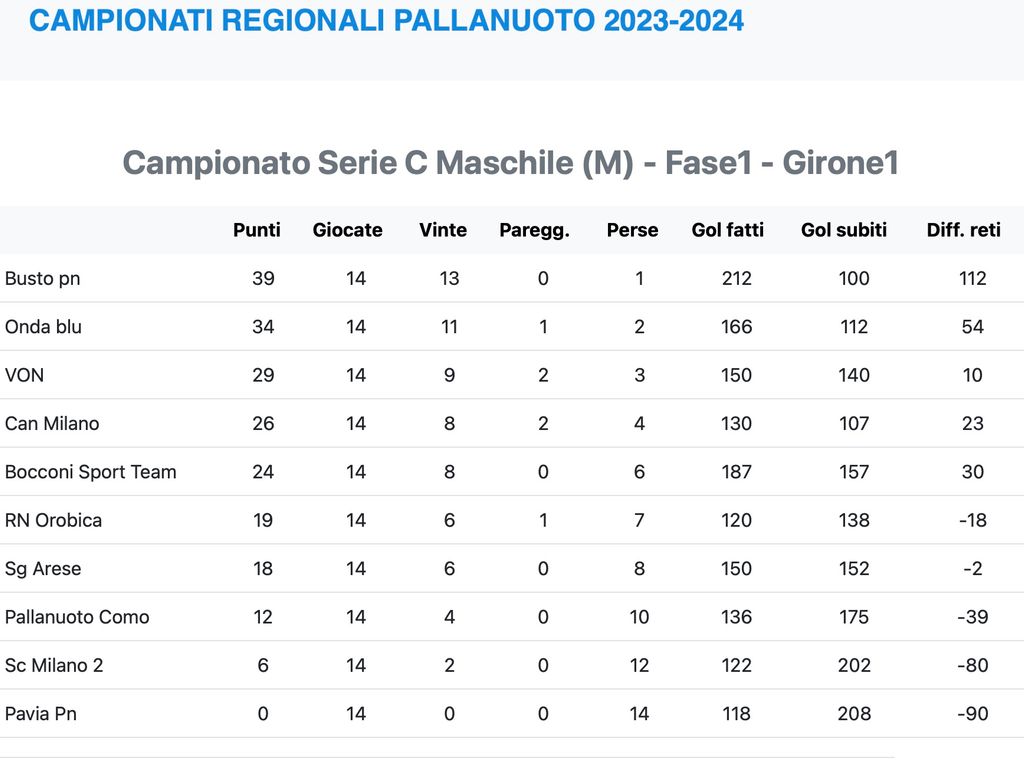Click the Gol fatti column header

coord(727,230)
